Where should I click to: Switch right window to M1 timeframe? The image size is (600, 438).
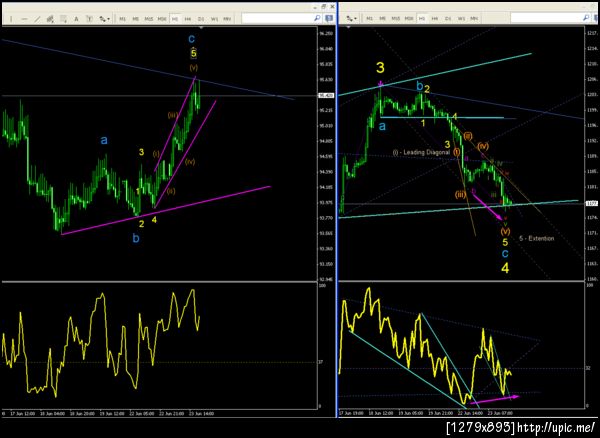(369, 18)
